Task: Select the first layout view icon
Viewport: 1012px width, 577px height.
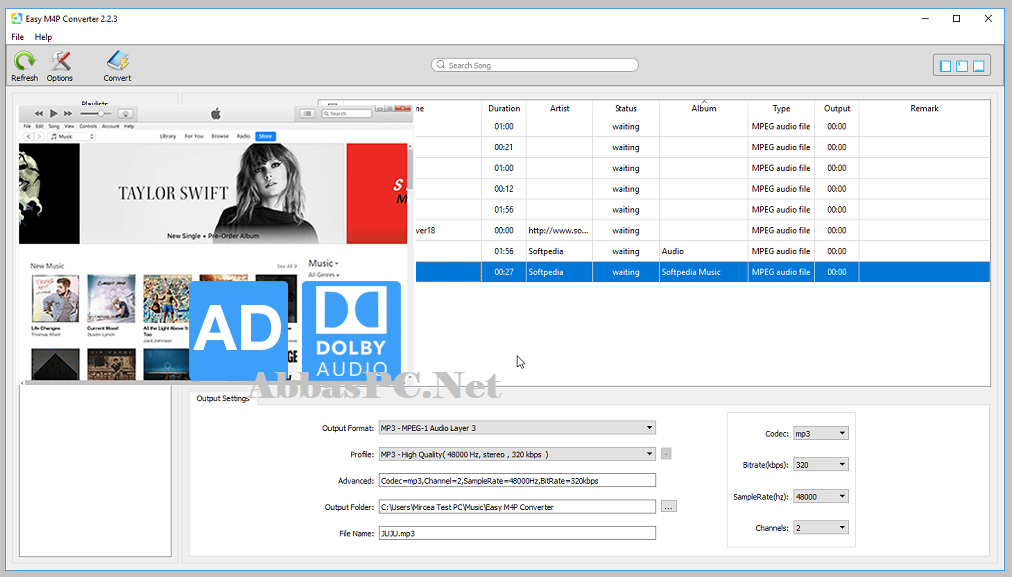Action: [x=946, y=66]
